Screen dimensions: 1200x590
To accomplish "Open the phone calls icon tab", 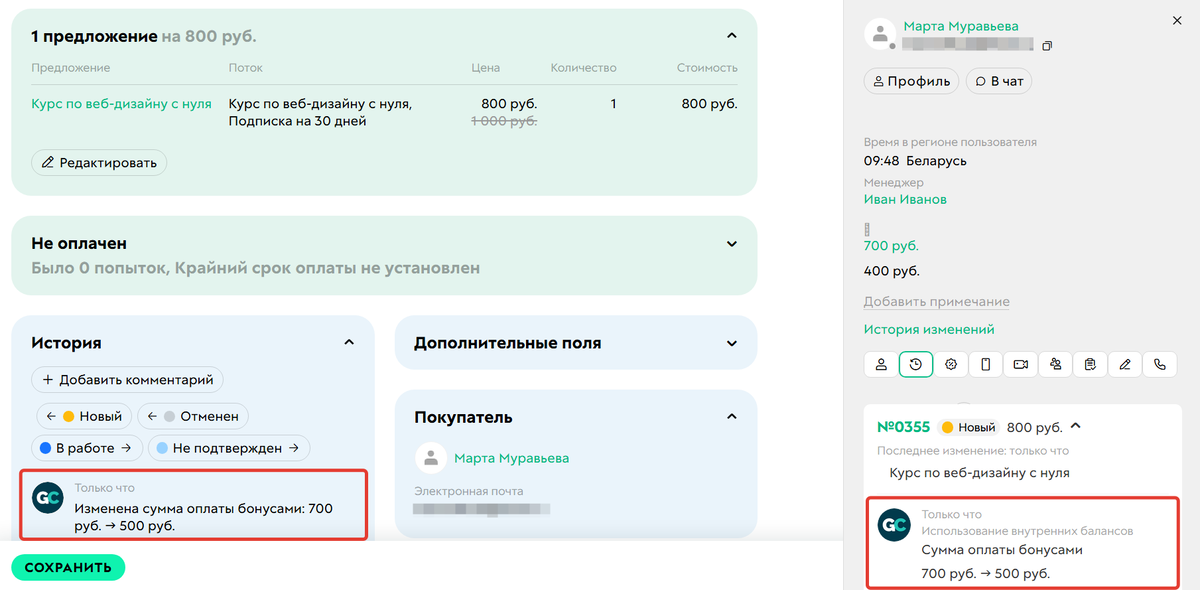I will (1160, 365).
